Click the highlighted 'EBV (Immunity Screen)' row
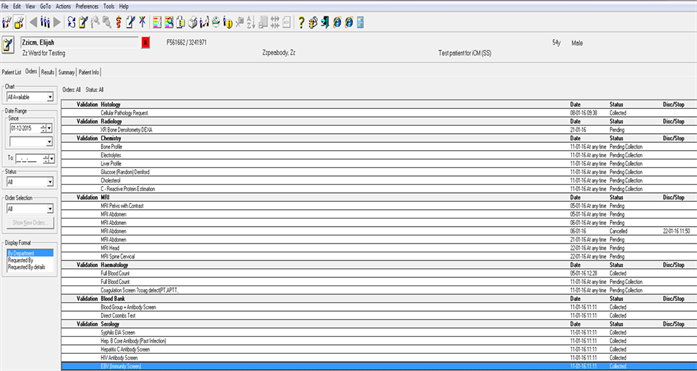This screenshot has height=371, width=697. pos(379,366)
